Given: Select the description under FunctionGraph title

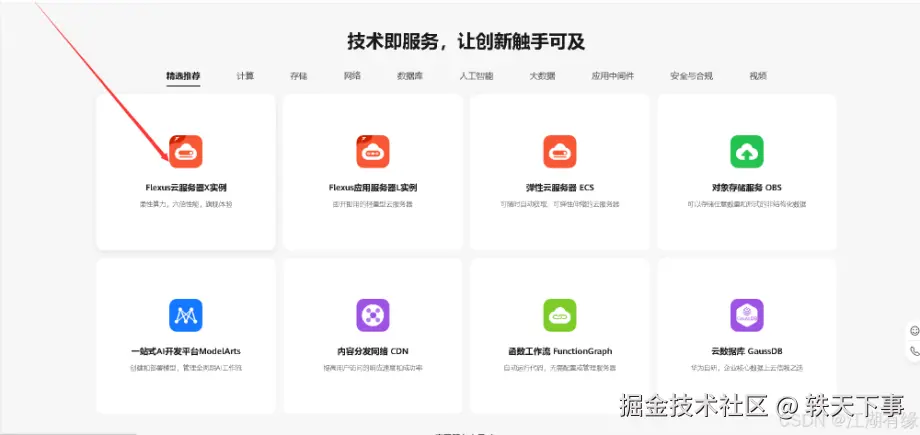Looking at the screenshot, I should click(x=560, y=368).
